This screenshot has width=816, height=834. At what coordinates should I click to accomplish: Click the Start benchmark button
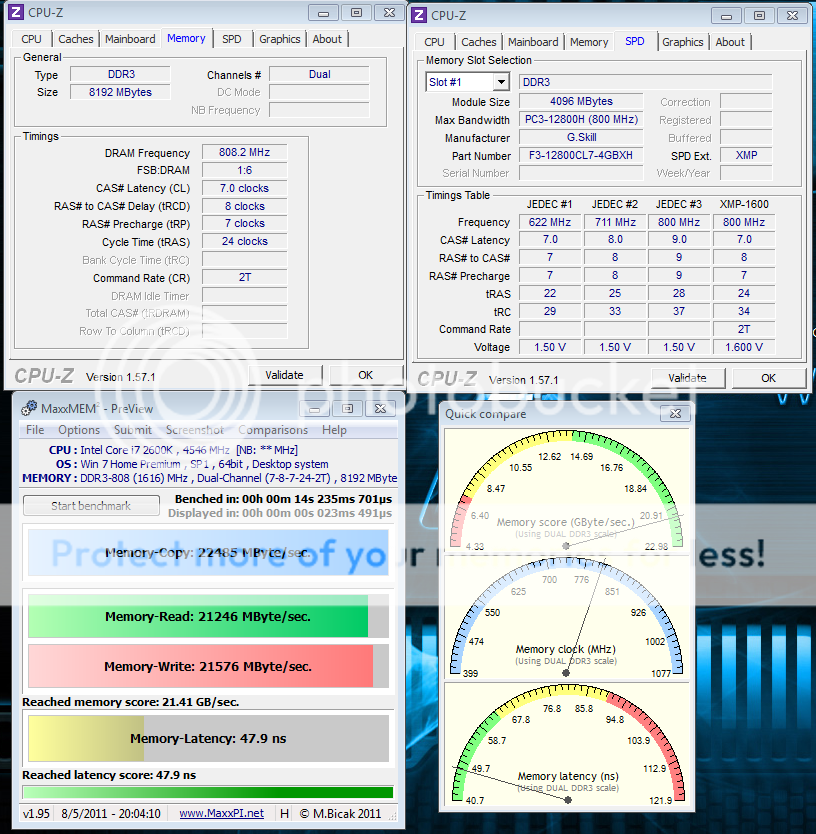tap(91, 506)
